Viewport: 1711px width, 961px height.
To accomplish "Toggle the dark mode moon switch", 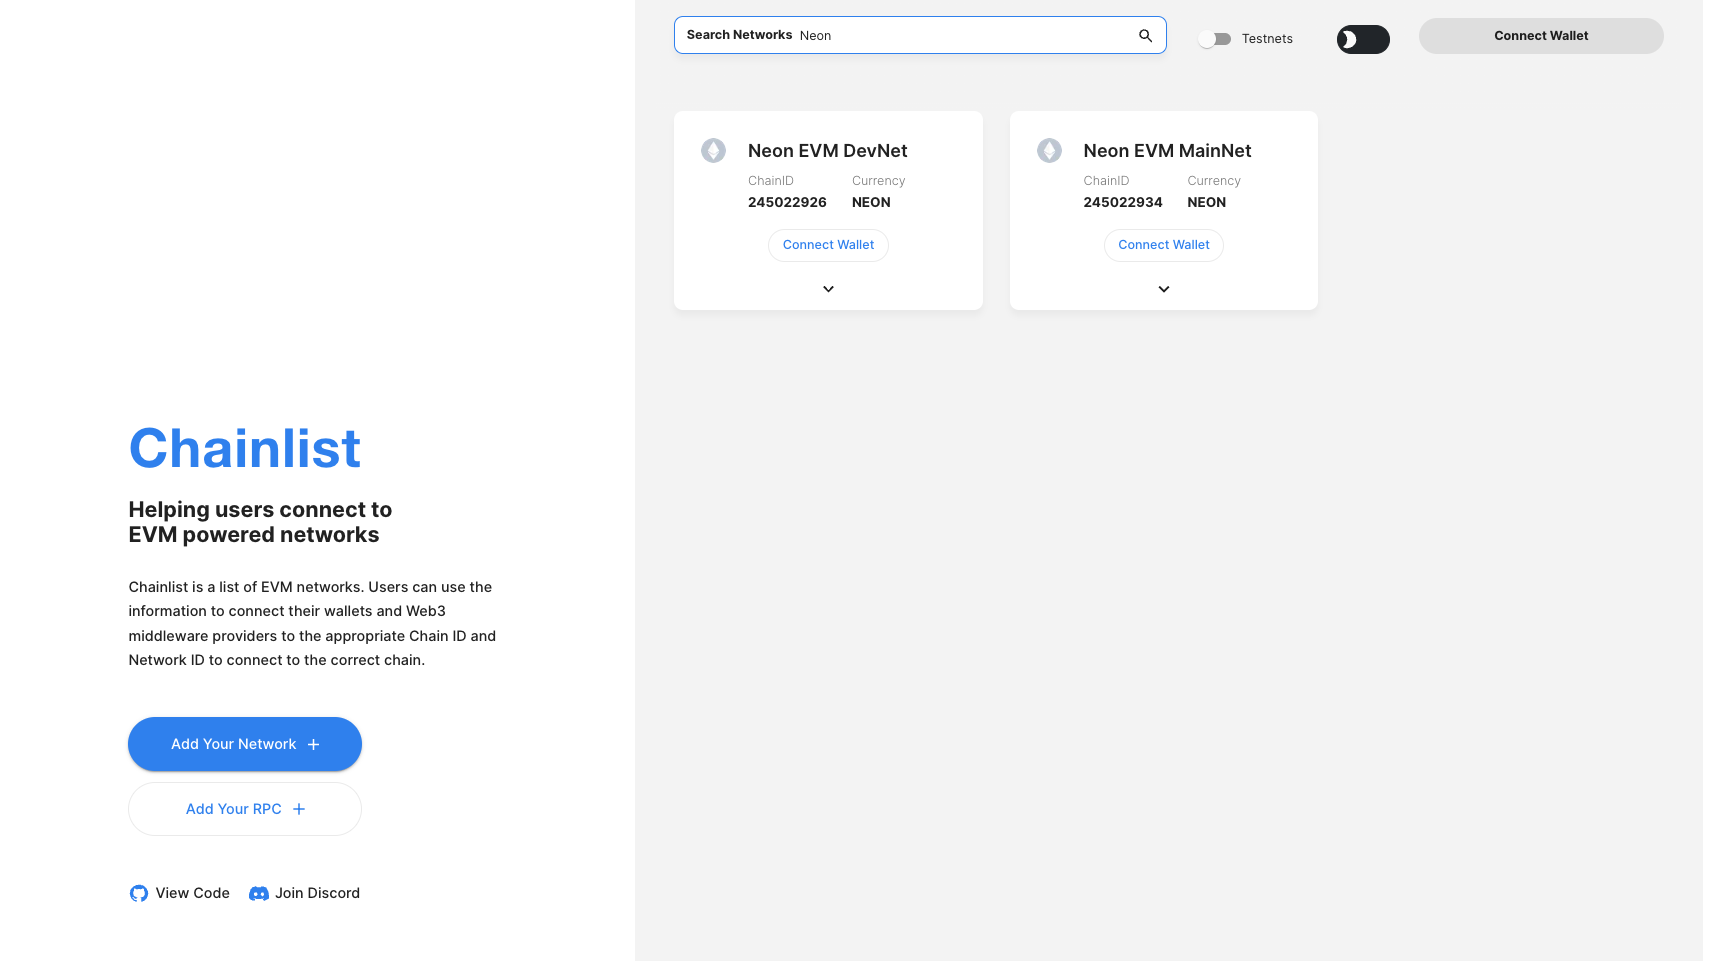I will [x=1363, y=39].
